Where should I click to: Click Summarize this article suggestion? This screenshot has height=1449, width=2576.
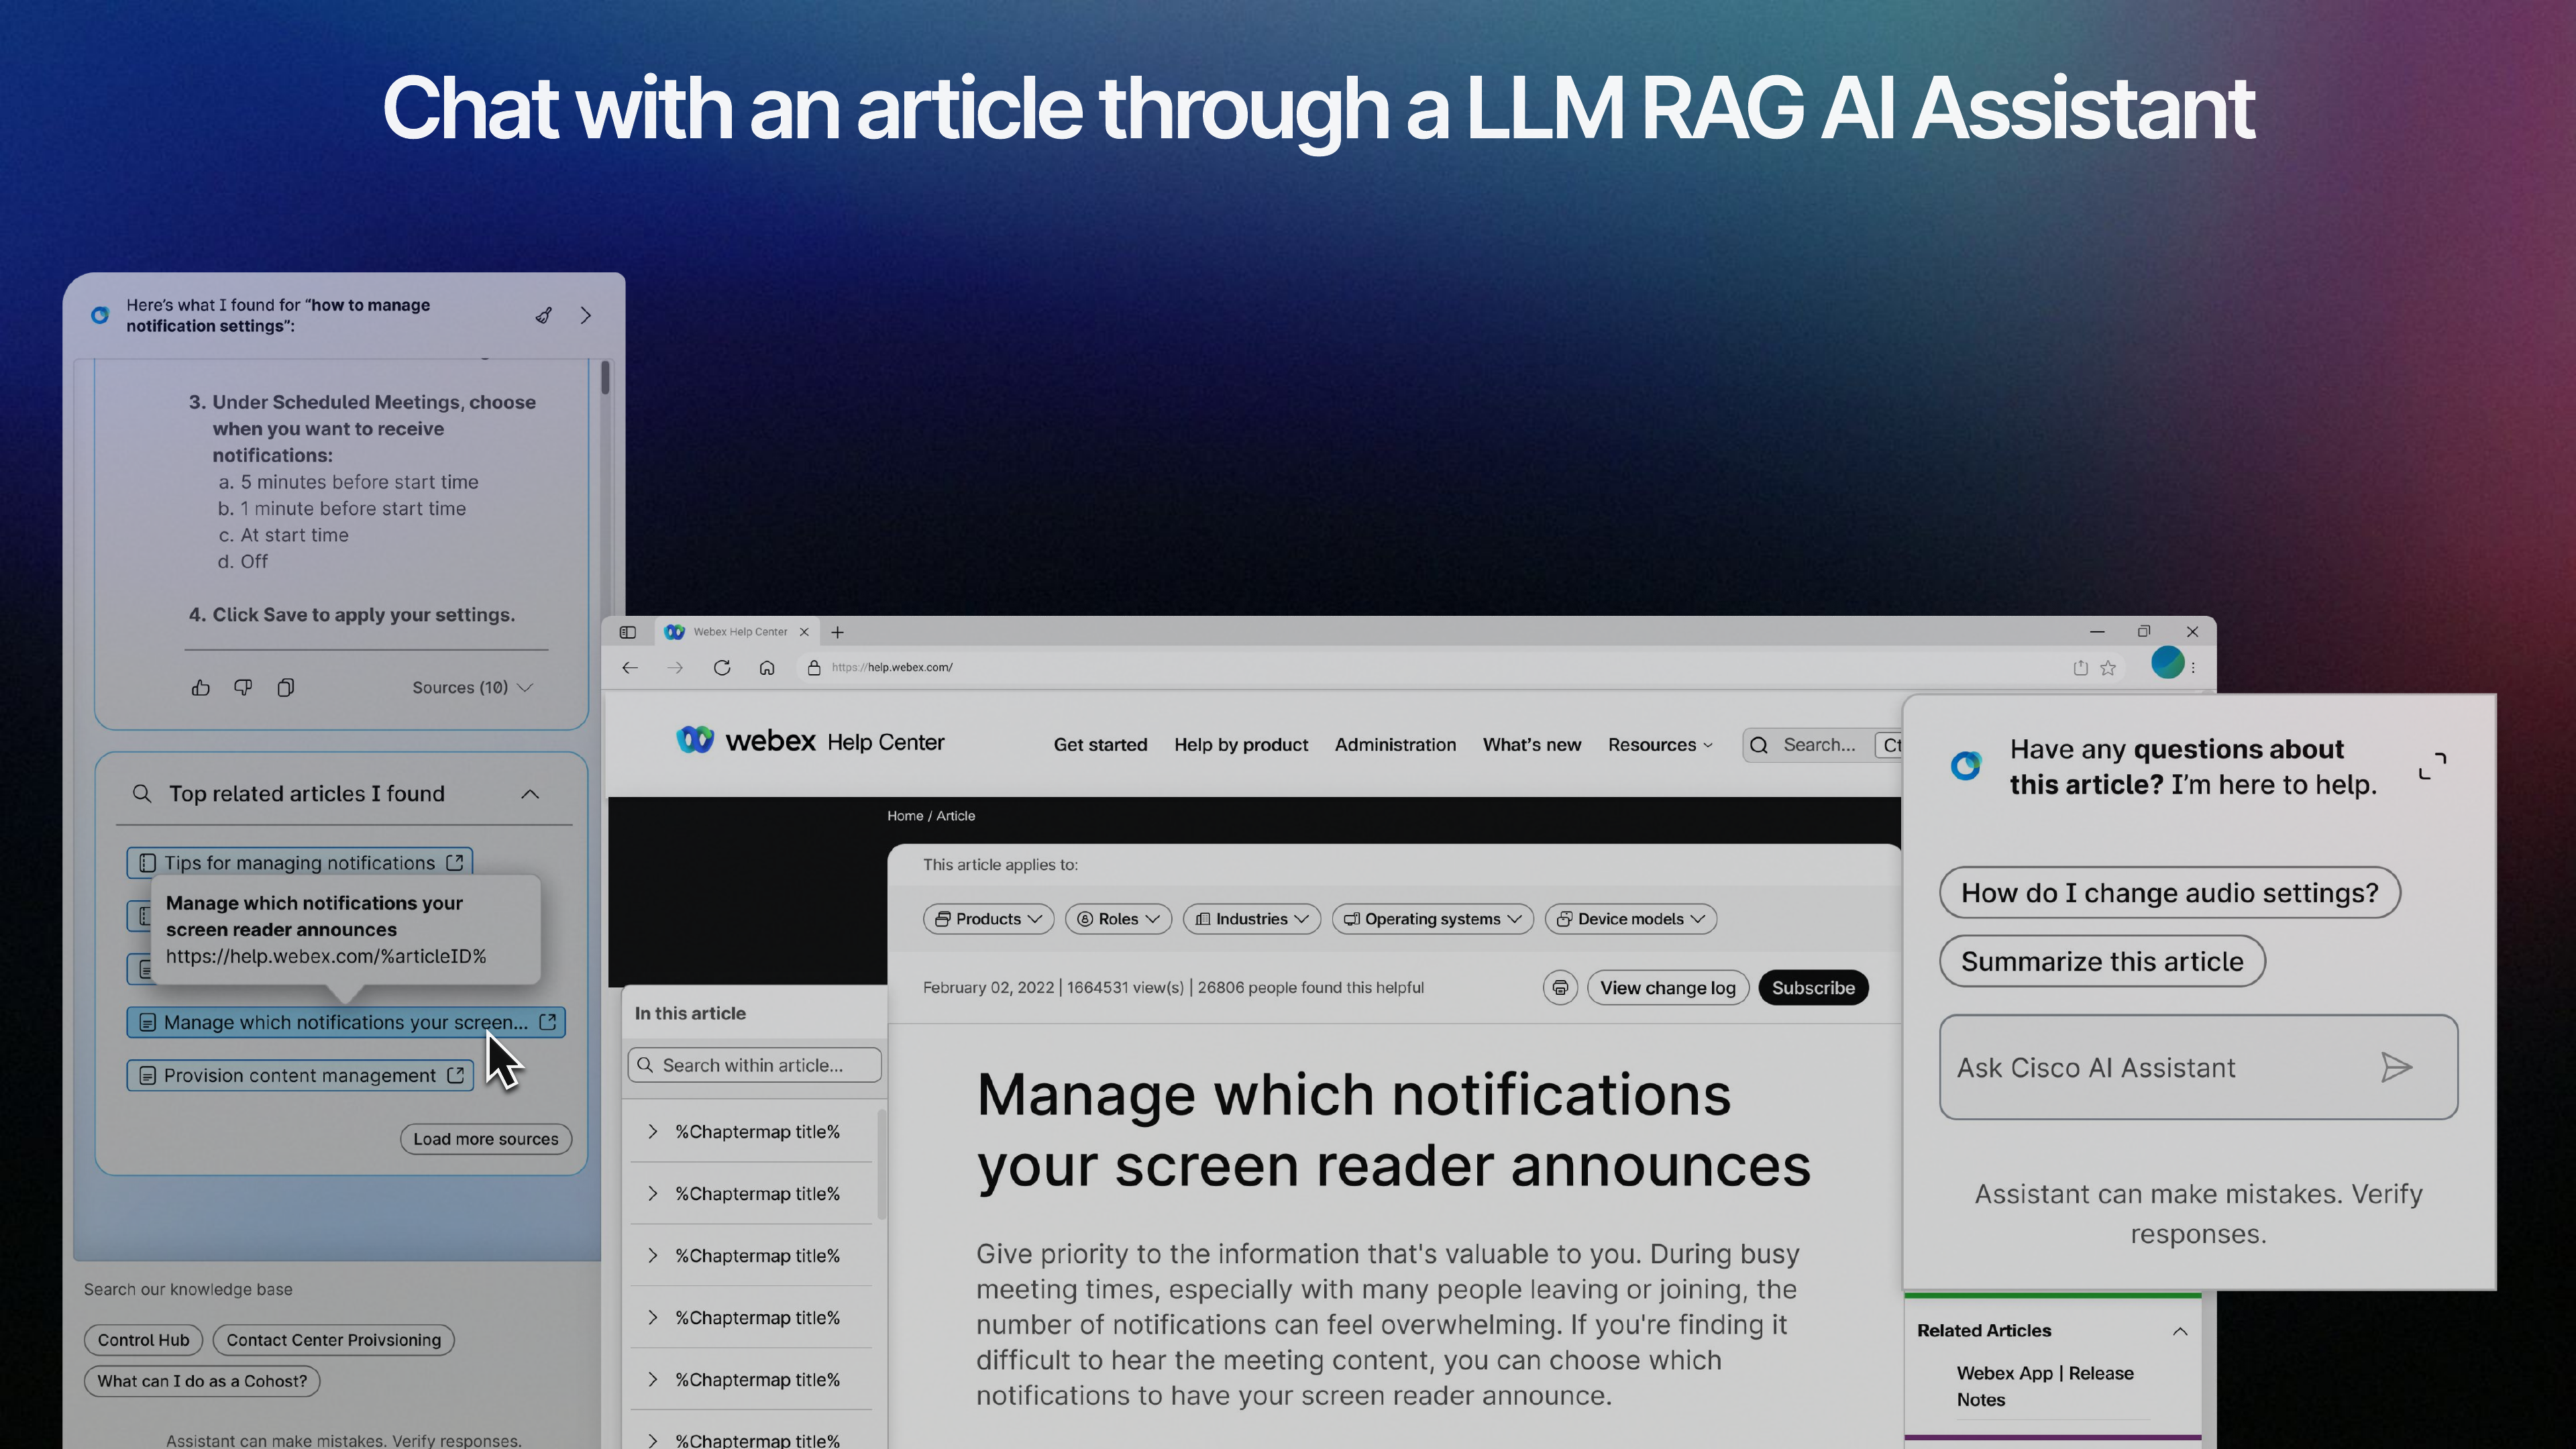point(2102,961)
